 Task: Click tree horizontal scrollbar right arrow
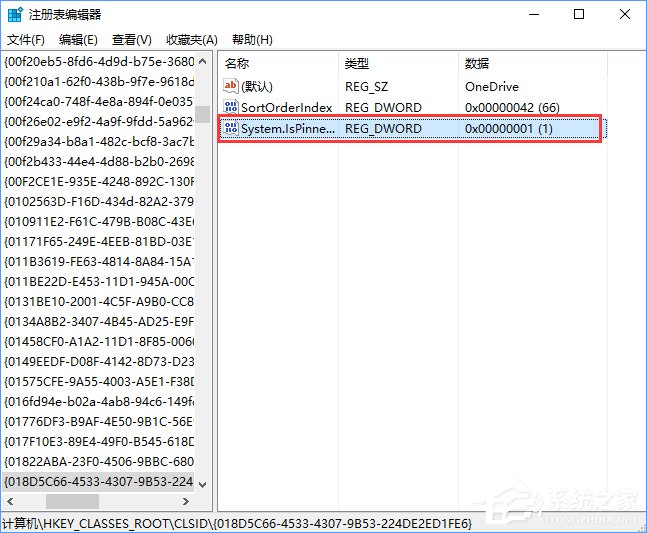(x=186, y=502)
